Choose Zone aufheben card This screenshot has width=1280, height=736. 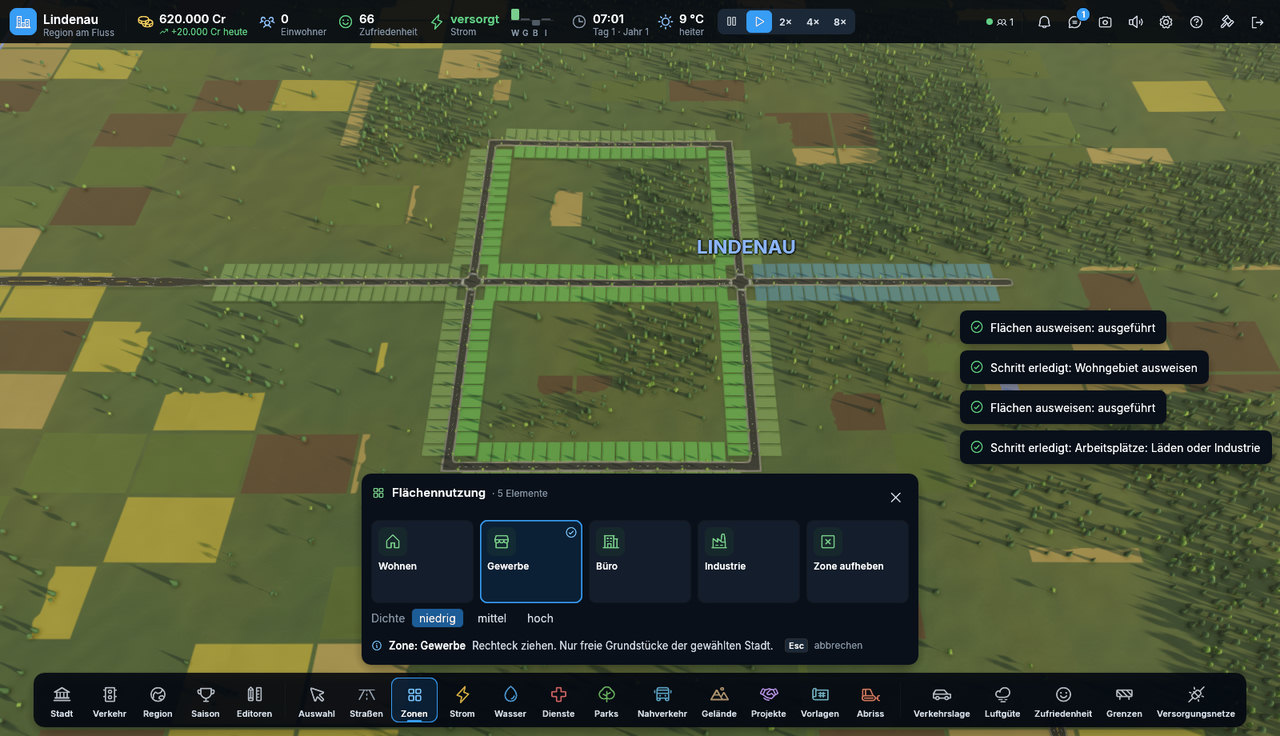coord(858,561)
